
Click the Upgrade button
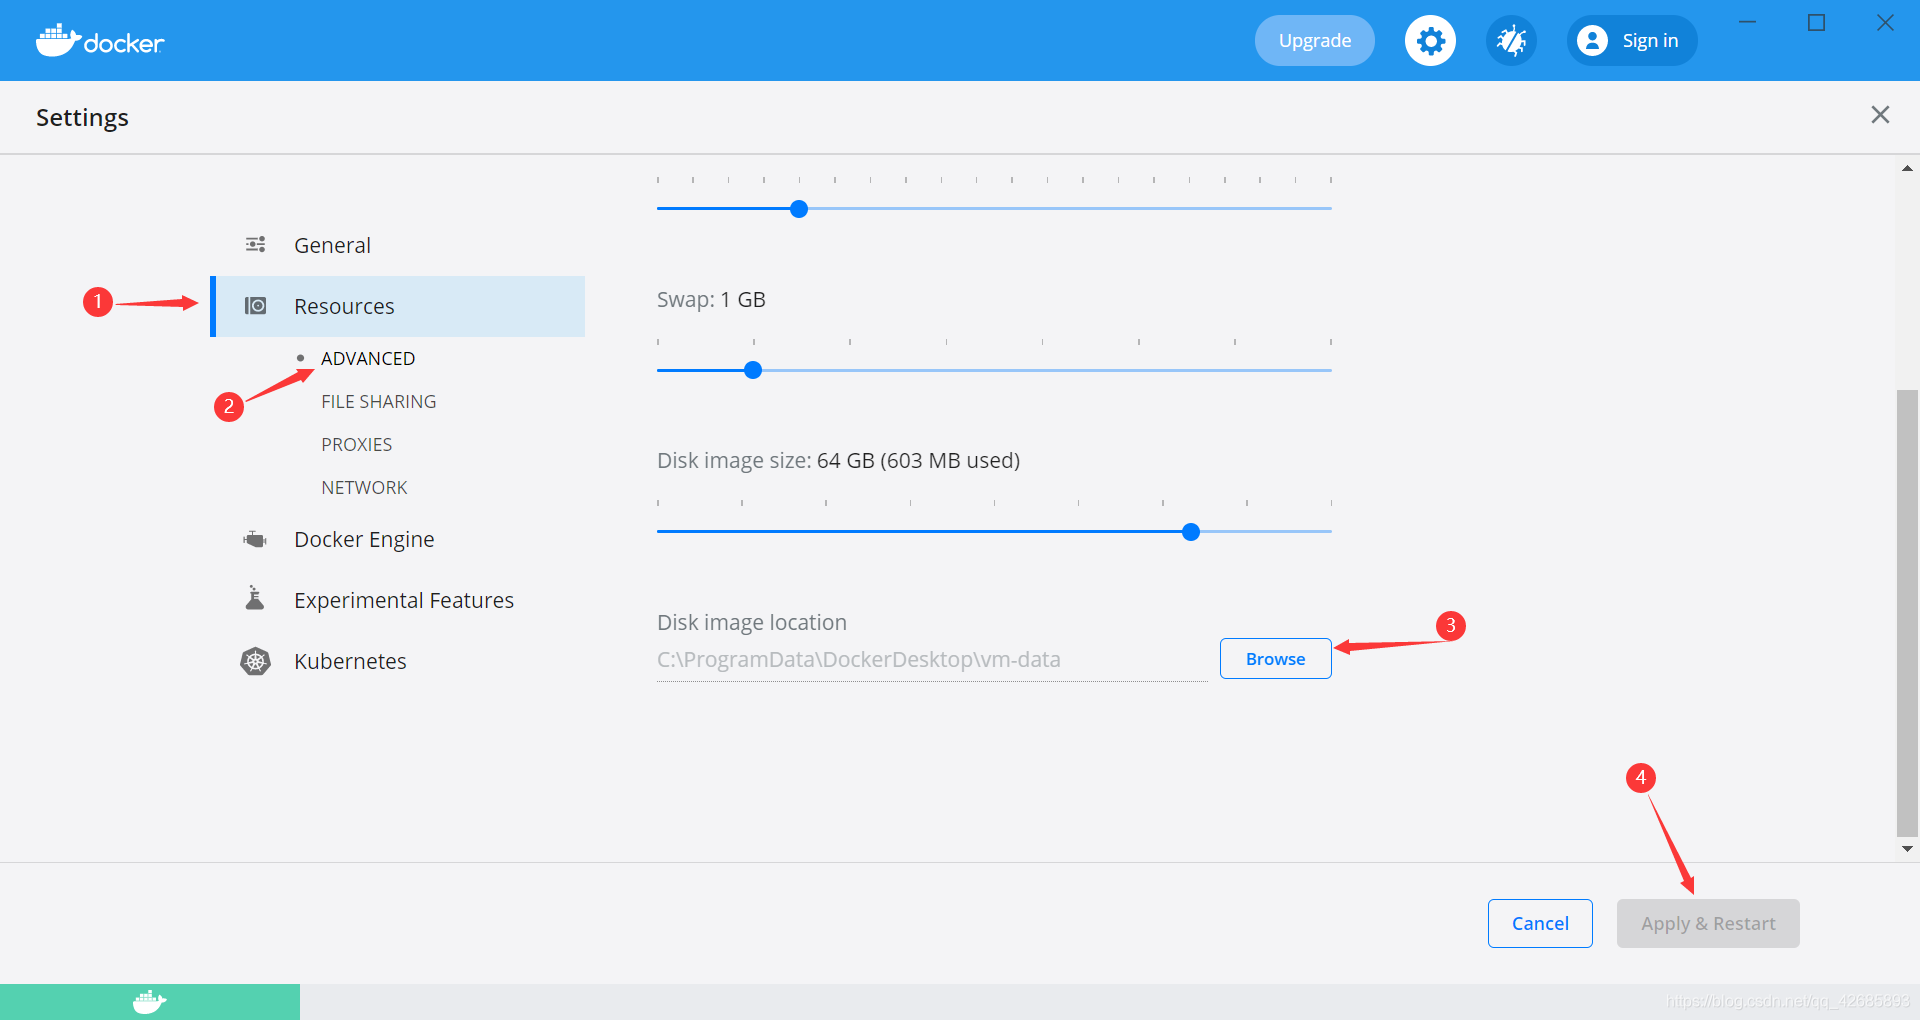(1315, 41)
